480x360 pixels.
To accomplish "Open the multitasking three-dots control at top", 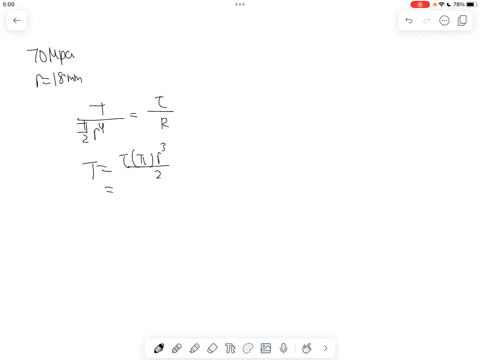I will [x=240, y=4].
